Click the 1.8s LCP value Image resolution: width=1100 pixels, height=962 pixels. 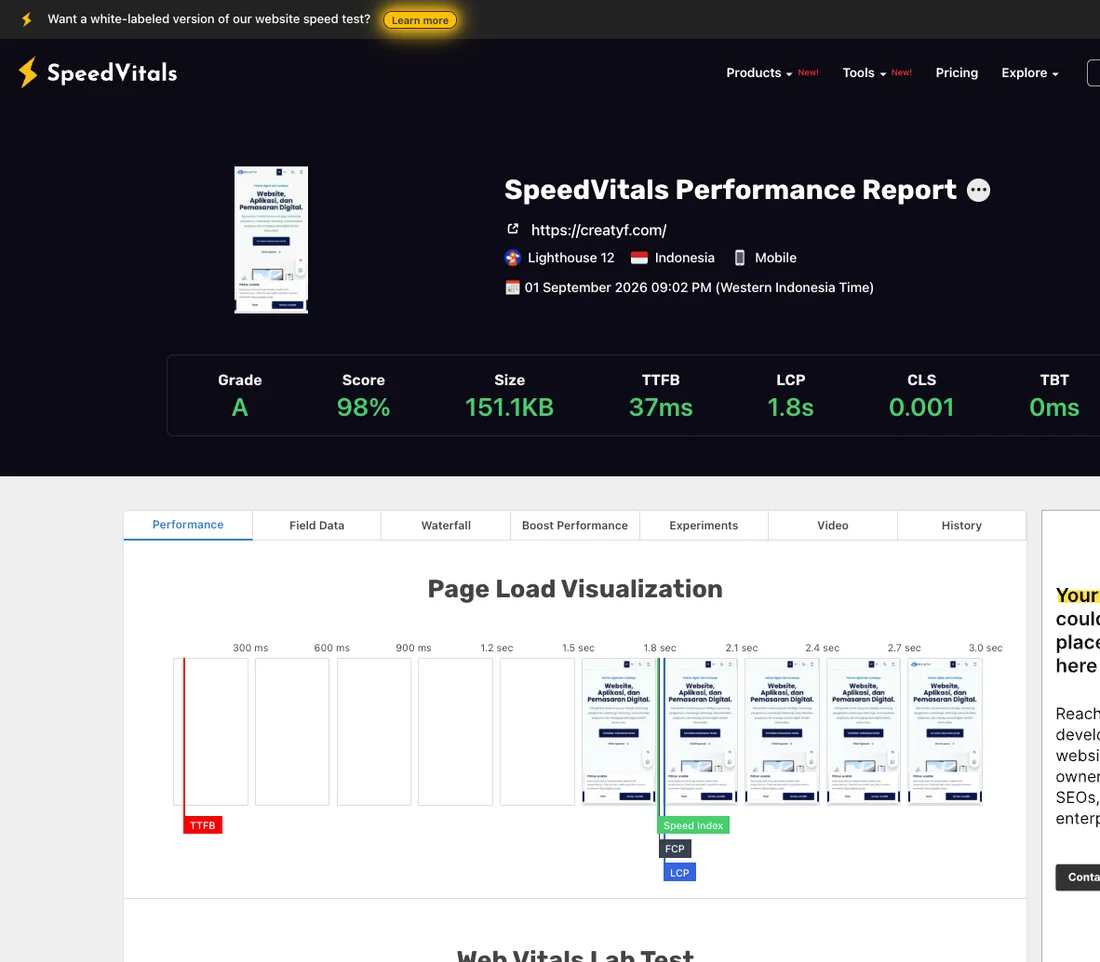(x=791, y=408)
